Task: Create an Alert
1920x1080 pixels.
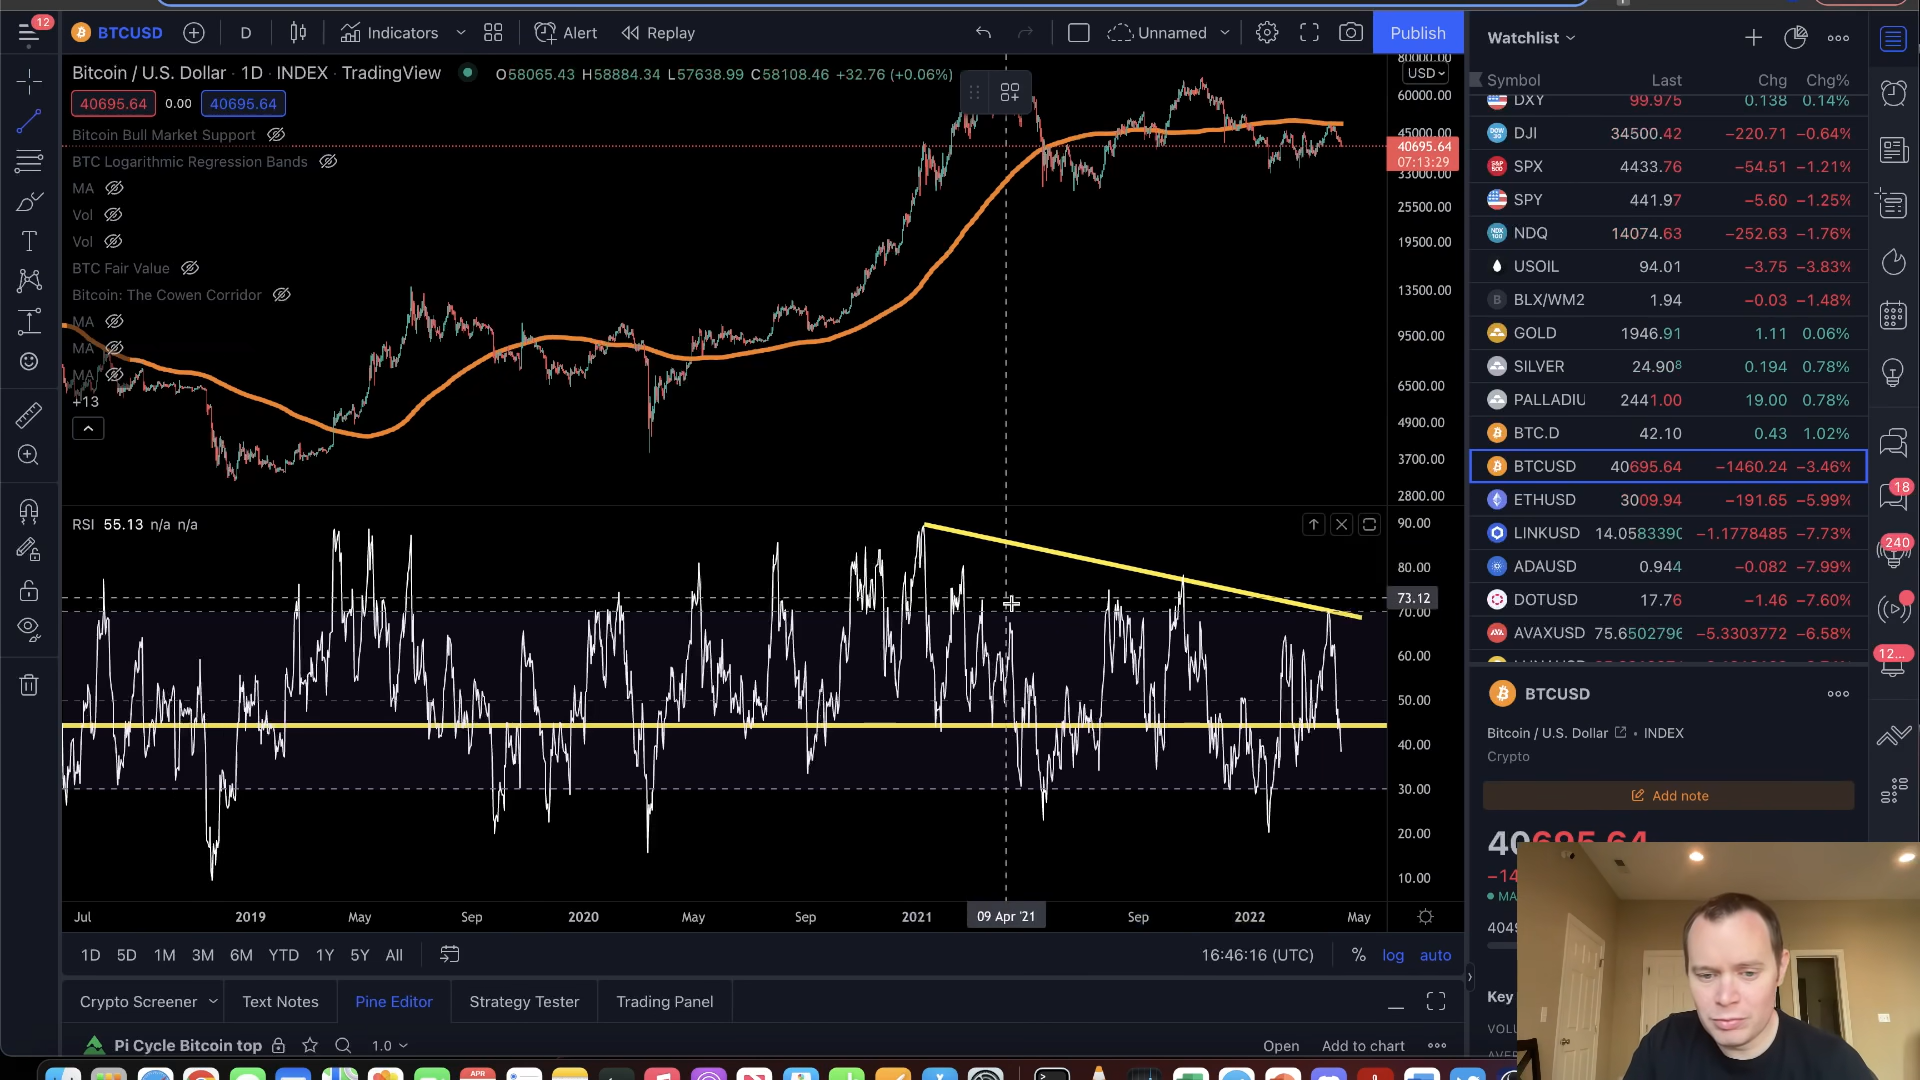Action: tap(566, 33)
